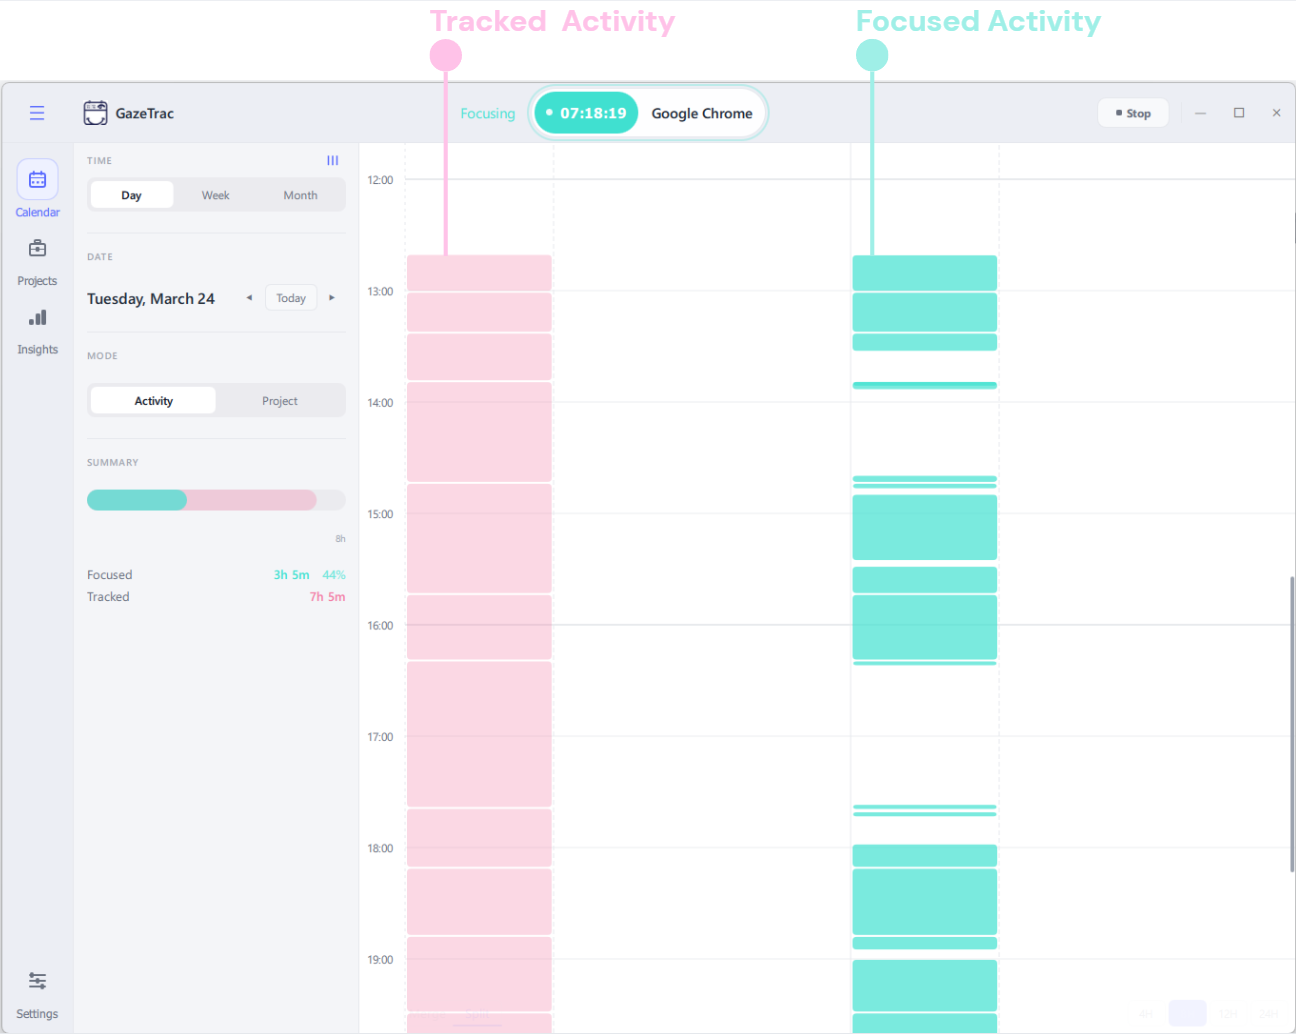The image size is (1296, 1034).
Task: Click the focused/tracked summary progress bar
Action: tap(215, 500)
